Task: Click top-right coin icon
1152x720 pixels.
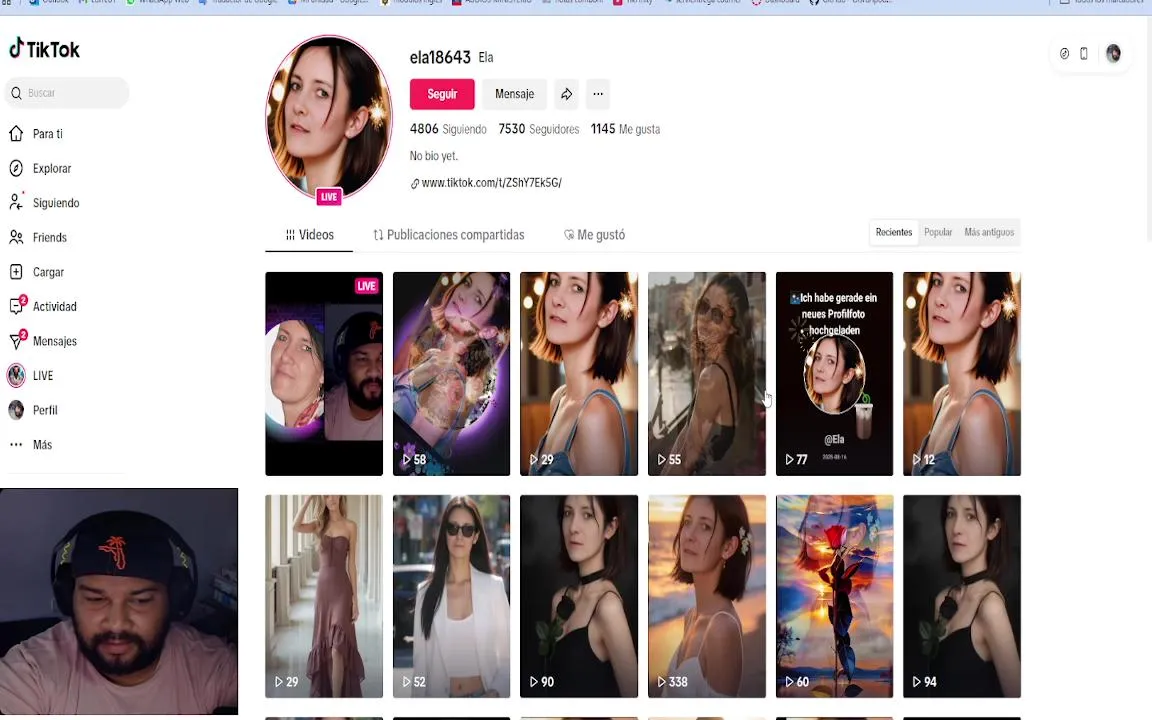Action: tap(1064, 54)
